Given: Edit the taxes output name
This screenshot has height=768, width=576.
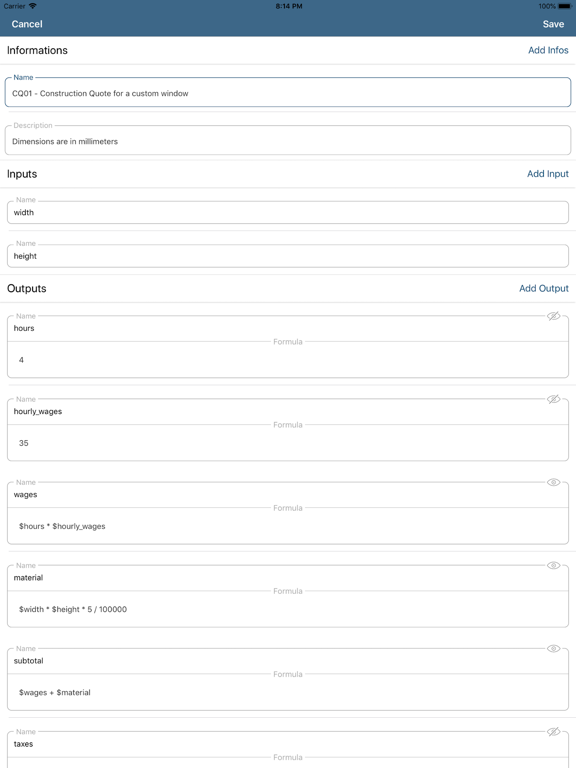Looking at the screenshot, I should coord(288,744).
